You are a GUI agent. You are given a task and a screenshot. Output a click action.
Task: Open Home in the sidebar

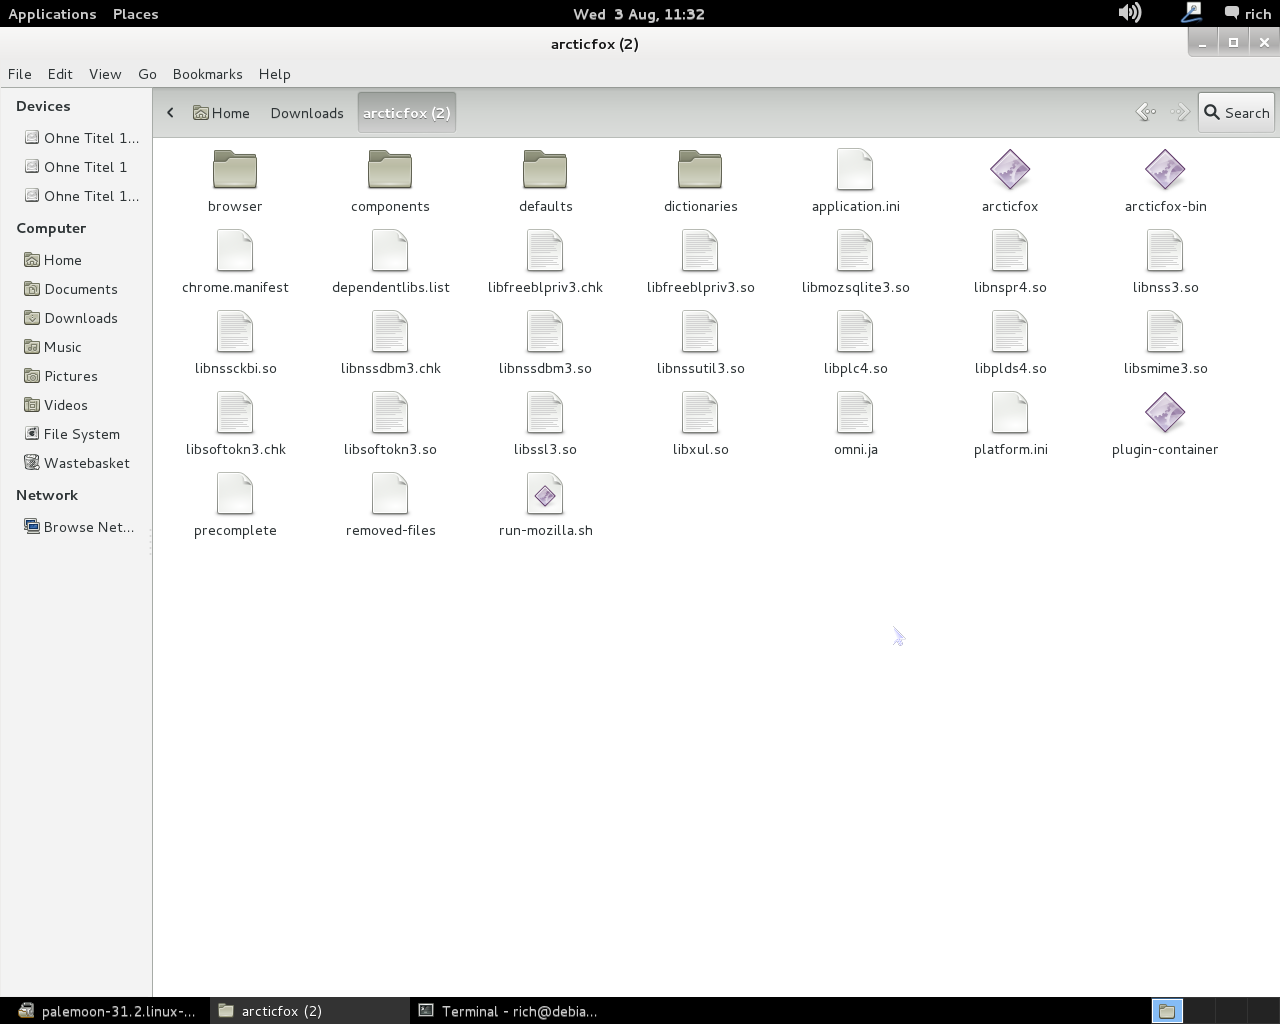(53, 260)
